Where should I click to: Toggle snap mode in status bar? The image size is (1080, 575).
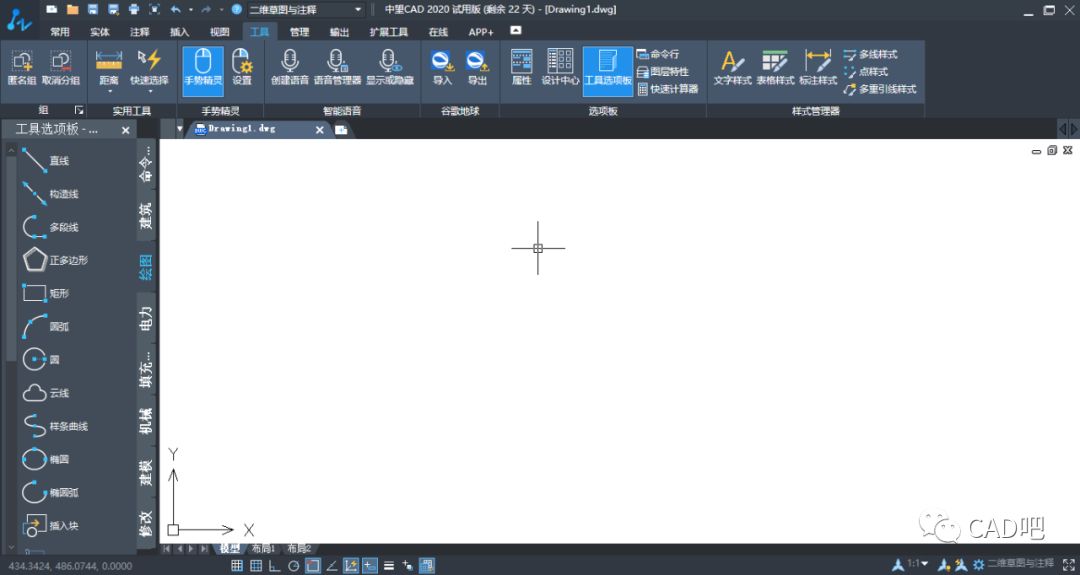click(x=236, y=566)
